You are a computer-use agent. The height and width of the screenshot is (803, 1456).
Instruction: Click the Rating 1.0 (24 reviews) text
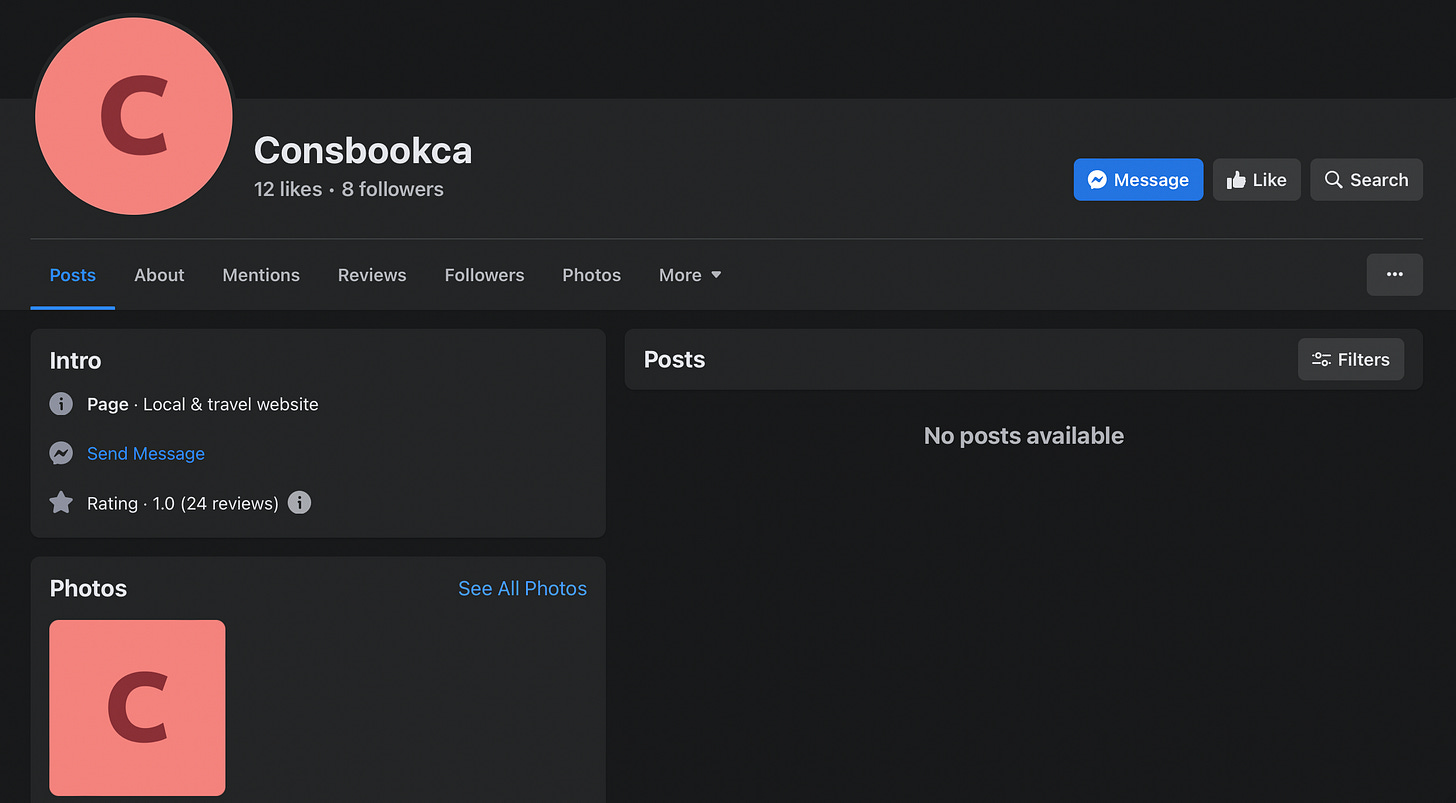[x=183, y=503]
